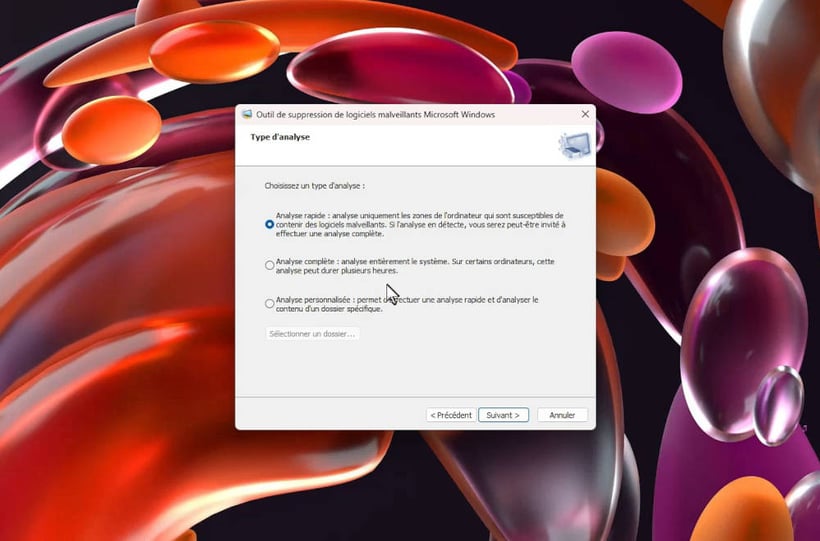Close the malware removal tool dialog

(x=585, y=114)
